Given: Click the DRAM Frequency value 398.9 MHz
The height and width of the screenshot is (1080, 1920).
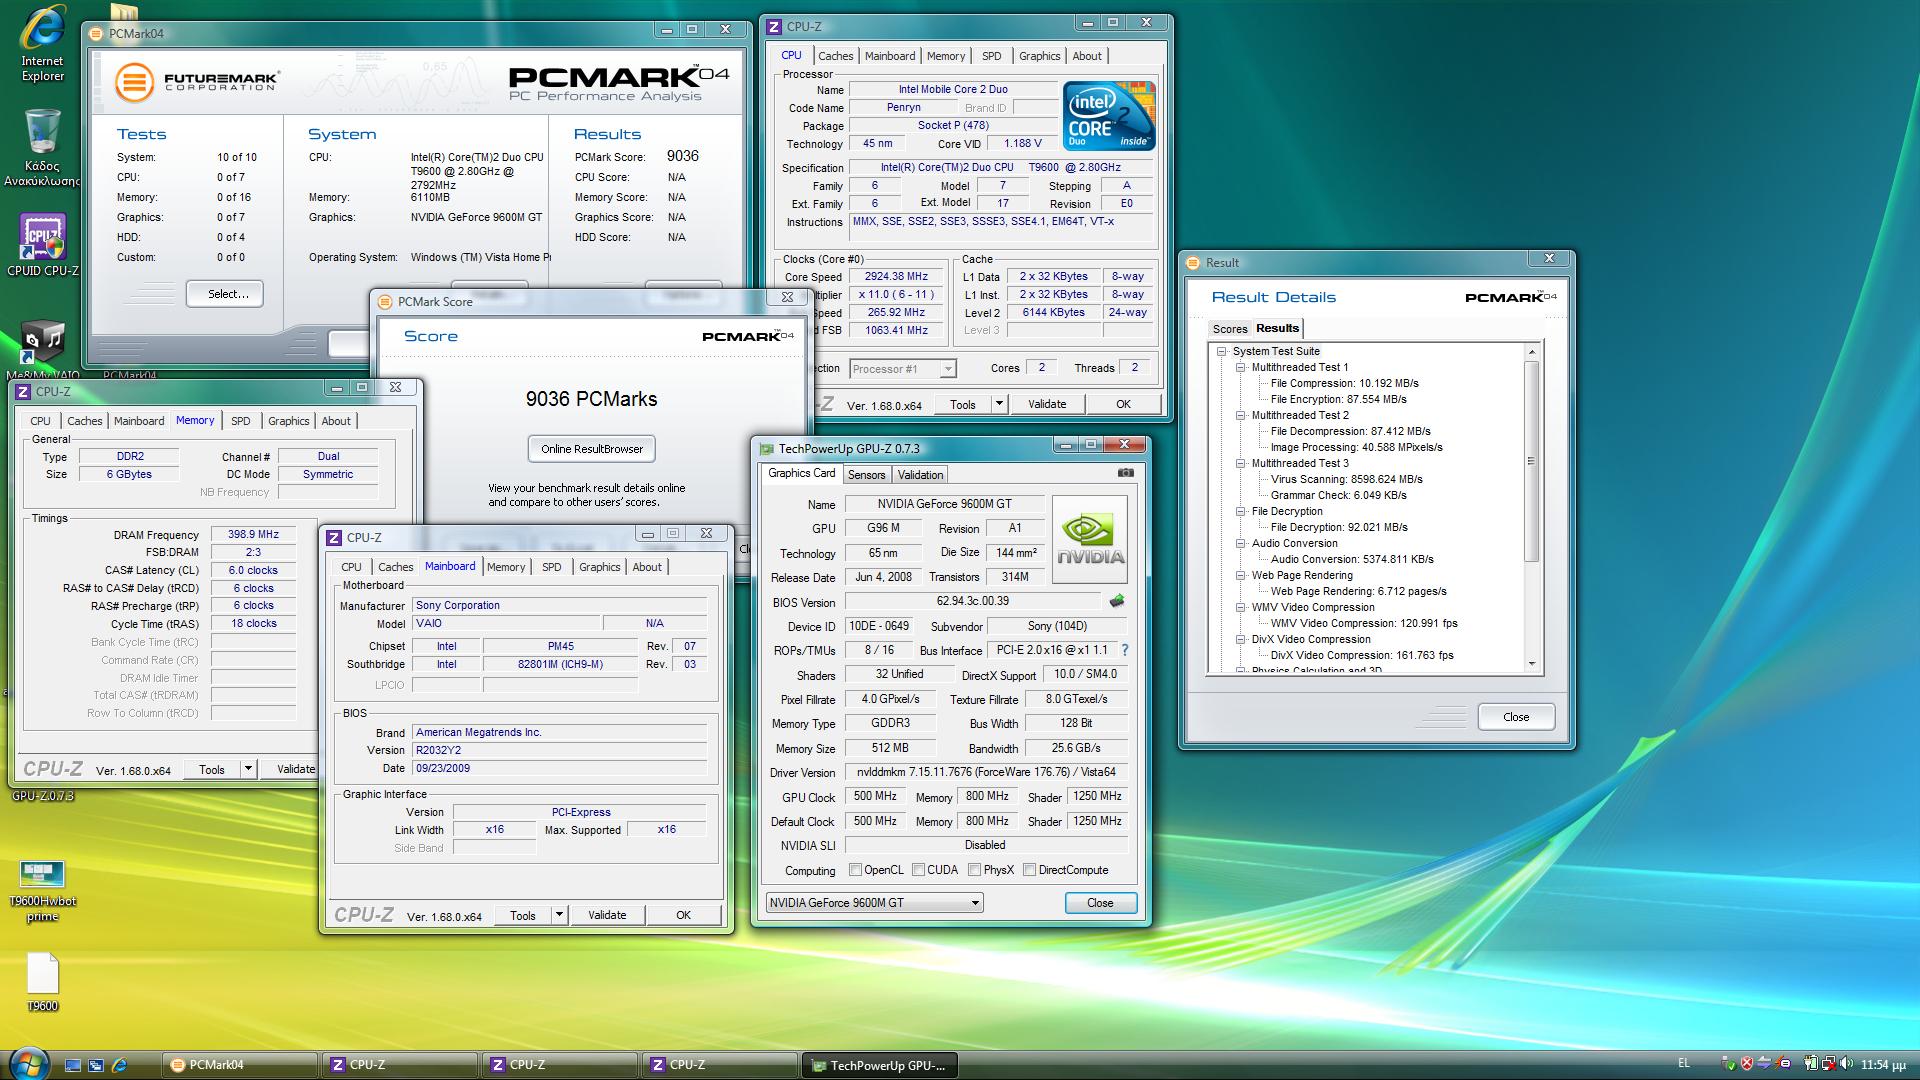Looking at the screenshot, I should (x=253, y=535).
